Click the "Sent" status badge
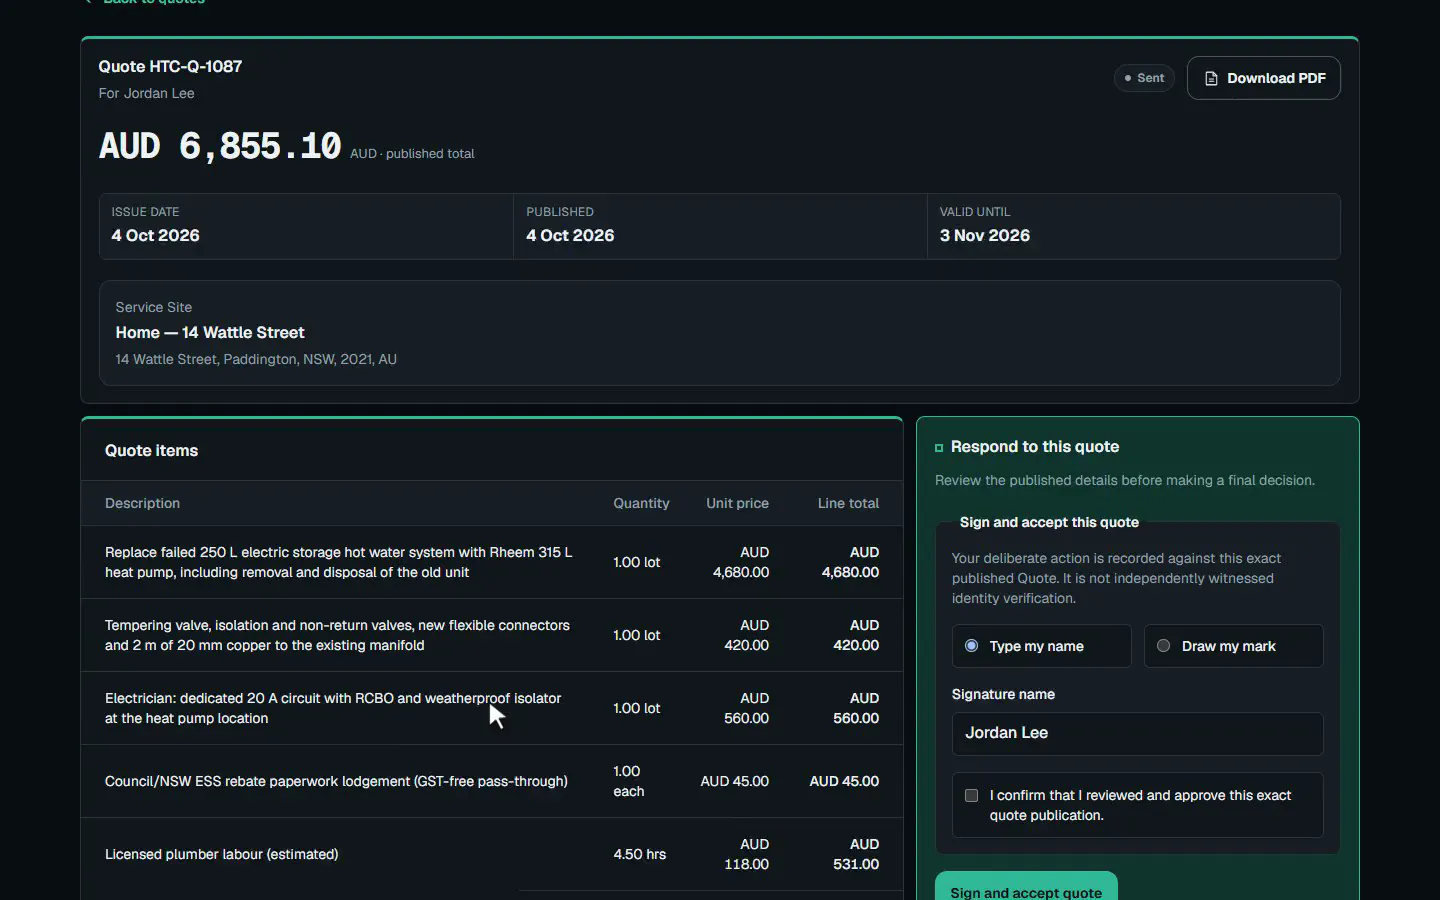This screenshot has height=900, width=1440. tap(1144, 78)
